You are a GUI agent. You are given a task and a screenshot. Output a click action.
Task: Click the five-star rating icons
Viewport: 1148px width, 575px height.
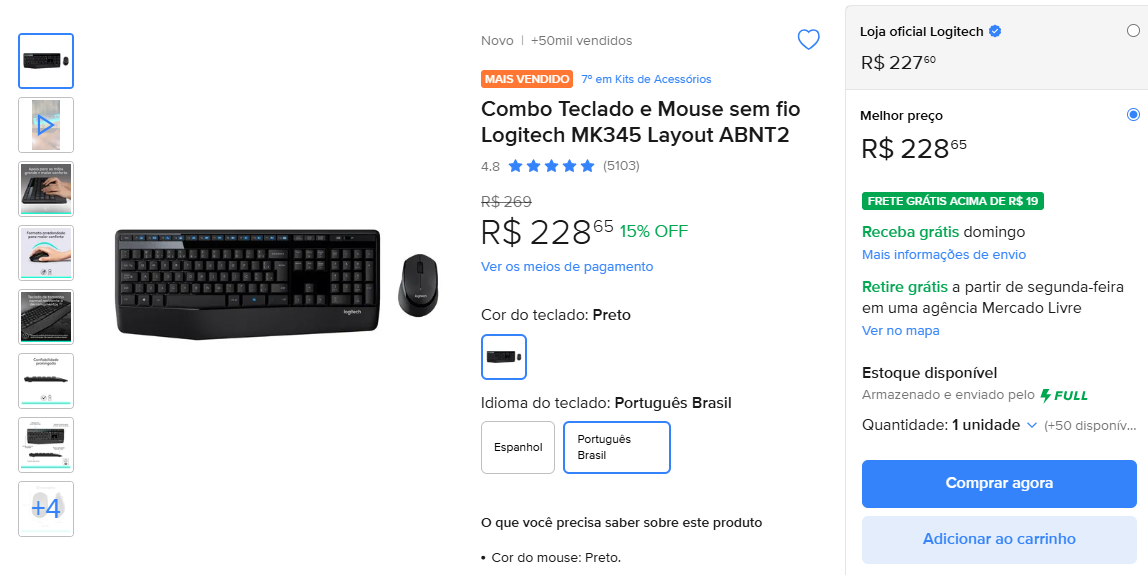[551, 166]
